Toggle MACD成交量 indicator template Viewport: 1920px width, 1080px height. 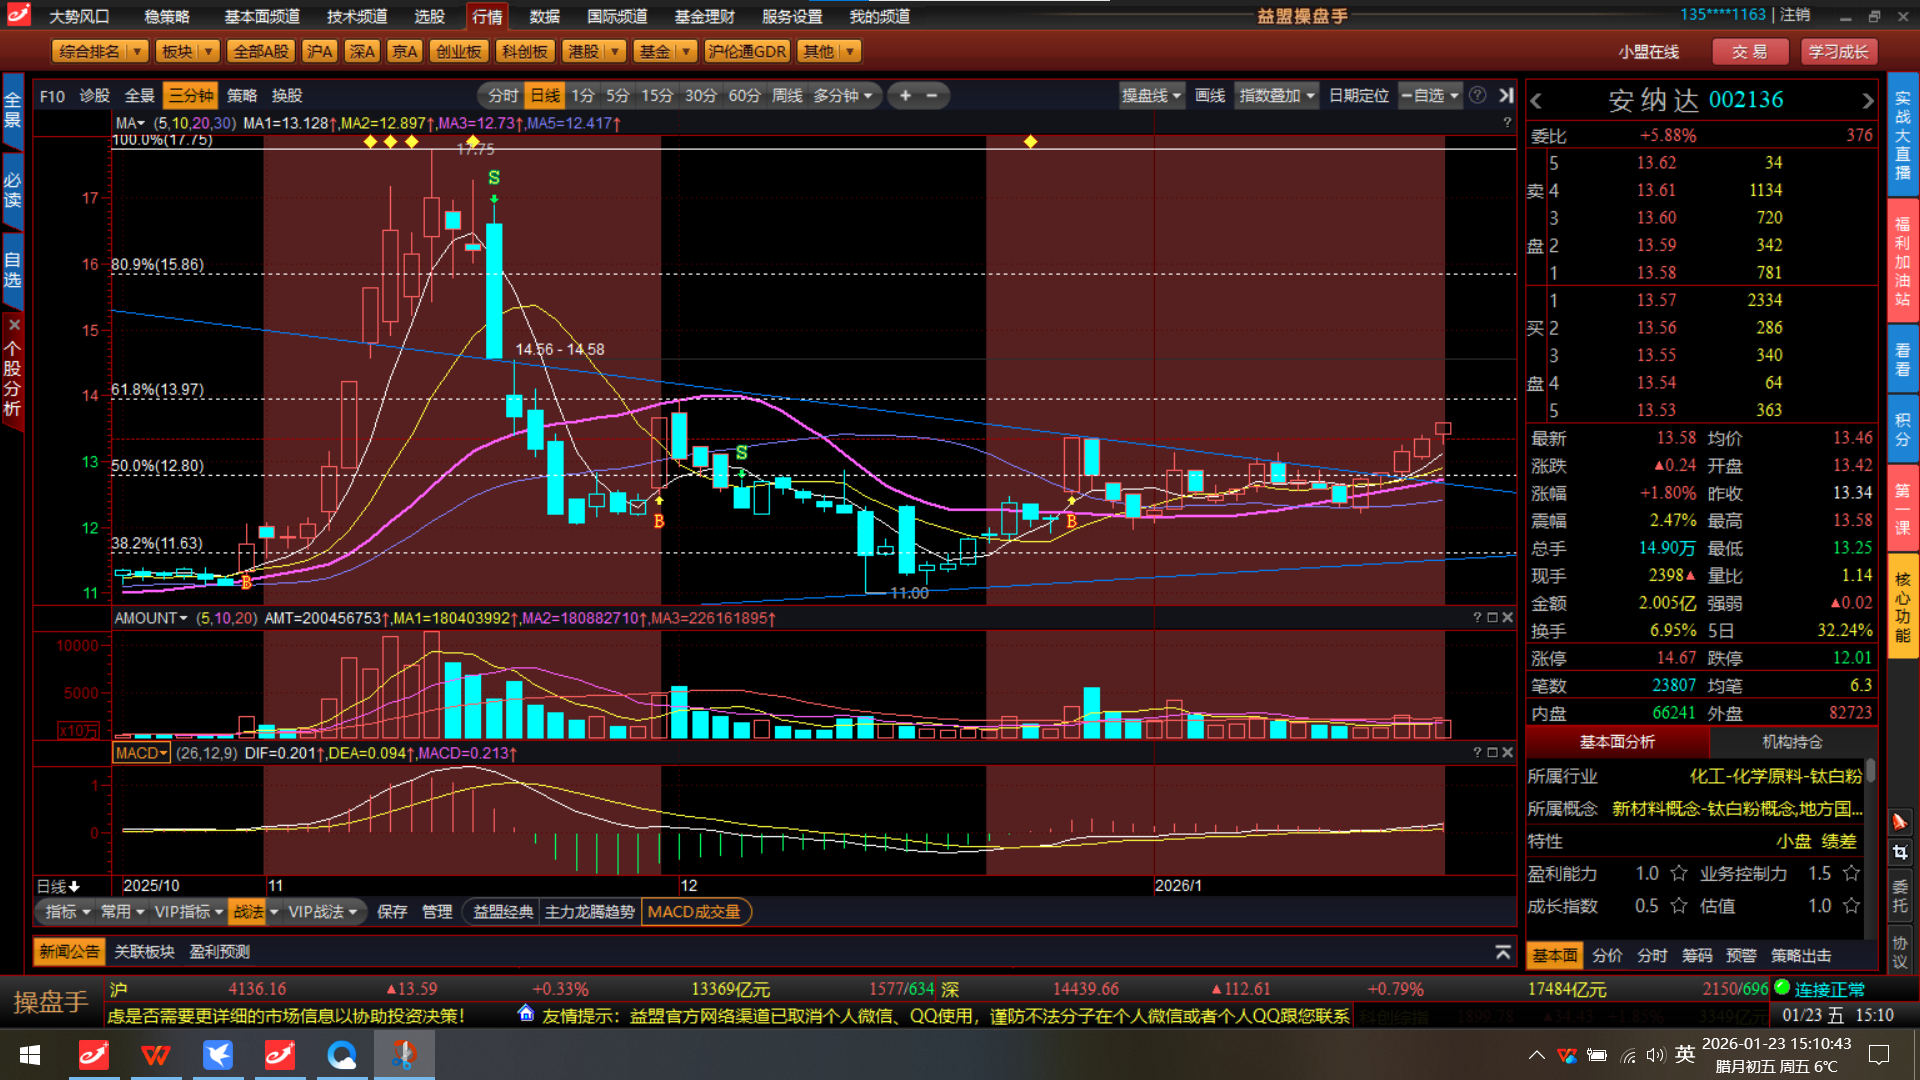click(694, 912)
